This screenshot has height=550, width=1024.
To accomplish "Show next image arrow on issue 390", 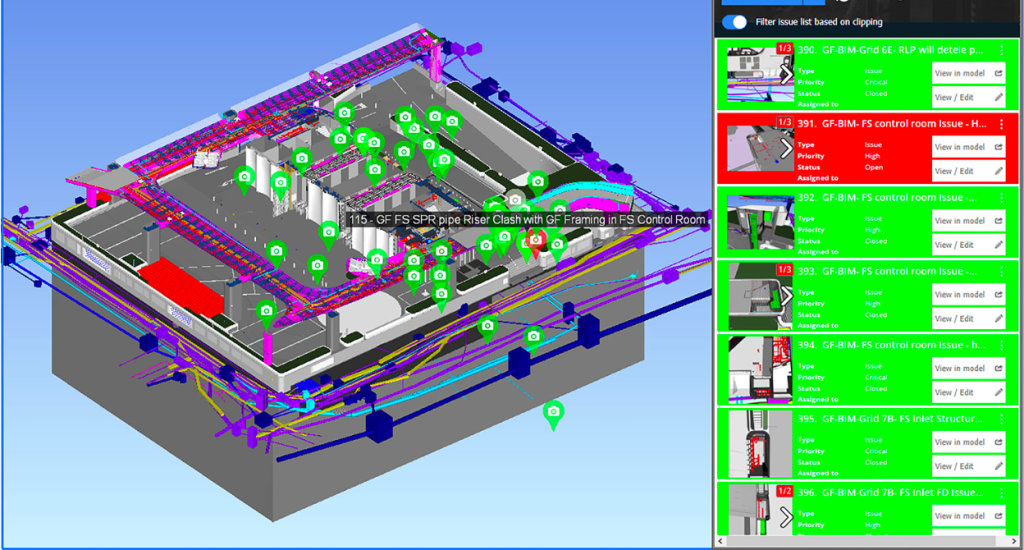I will click(786, 73).
